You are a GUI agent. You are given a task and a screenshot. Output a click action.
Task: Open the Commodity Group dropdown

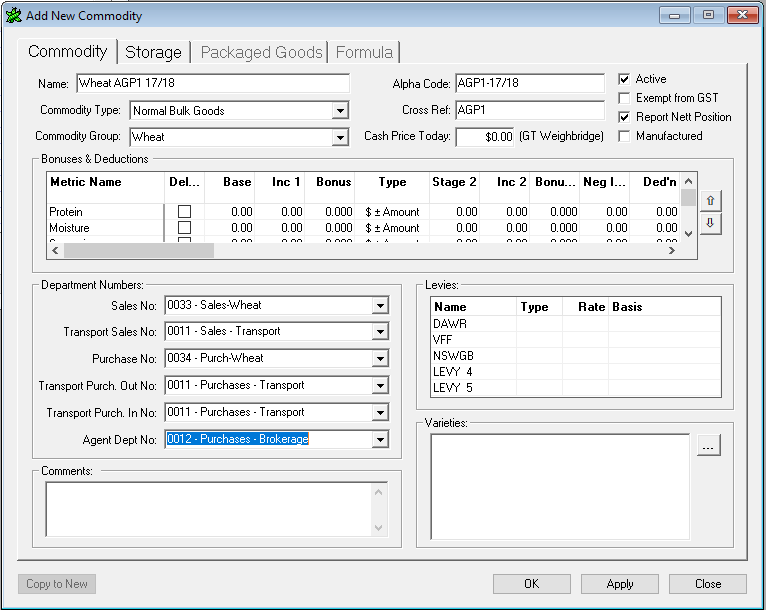tap(340, 137)
